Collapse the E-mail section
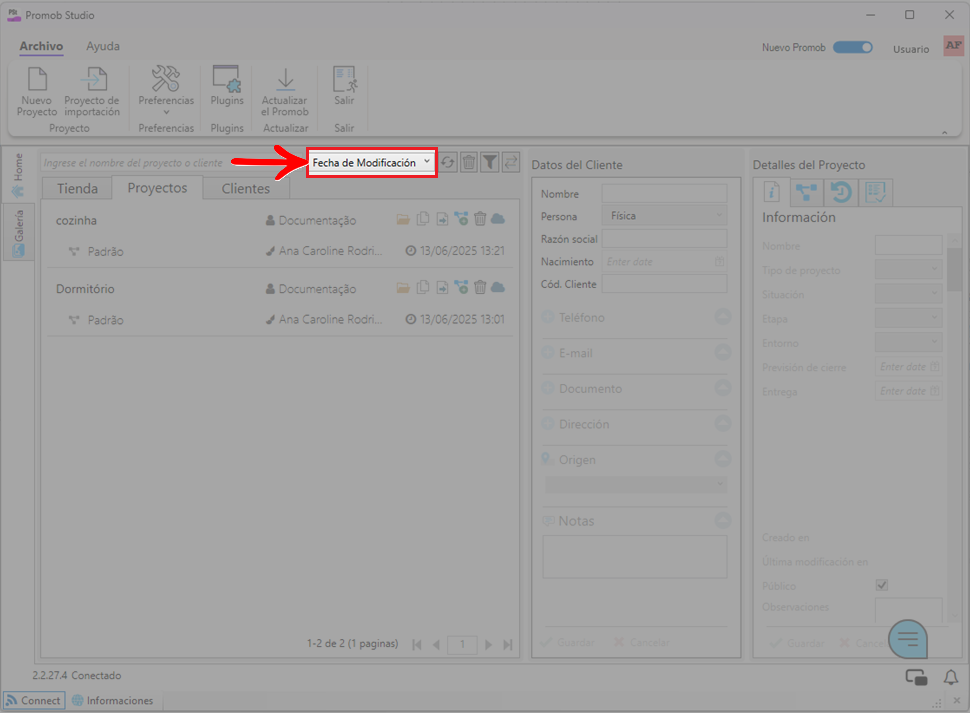The width and height of the screenshot is (970, 713). [x=723, y=352]
